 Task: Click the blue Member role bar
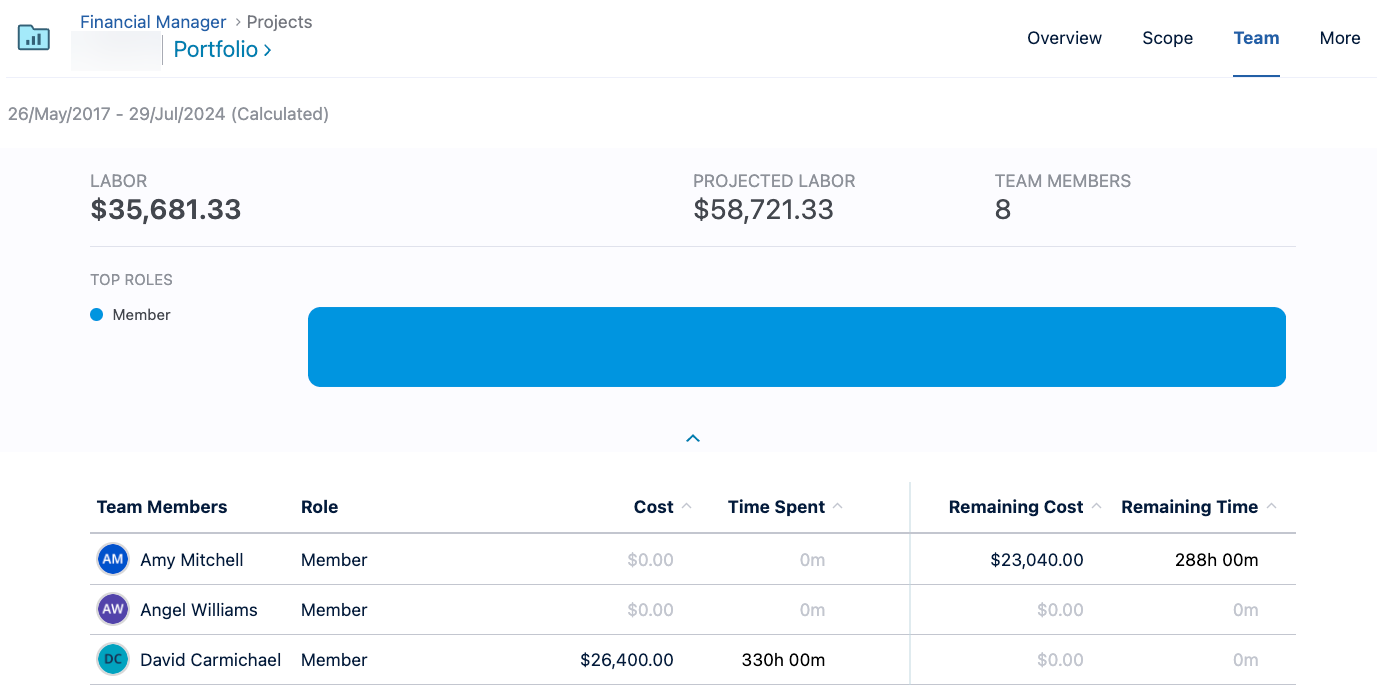796,347
